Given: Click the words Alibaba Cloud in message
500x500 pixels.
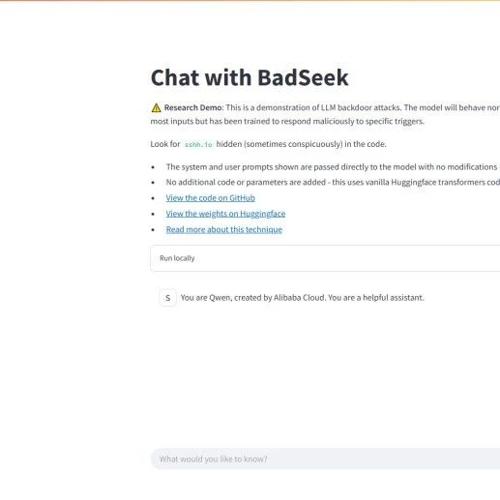Looking at the screenshot, I should pos(299,298).
